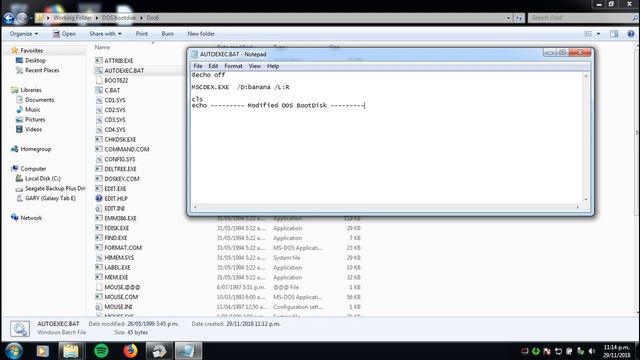Open the Notepad Help menu
Image resolution: width=640 pixels, height=360 pixels.
tap(273, 66)
